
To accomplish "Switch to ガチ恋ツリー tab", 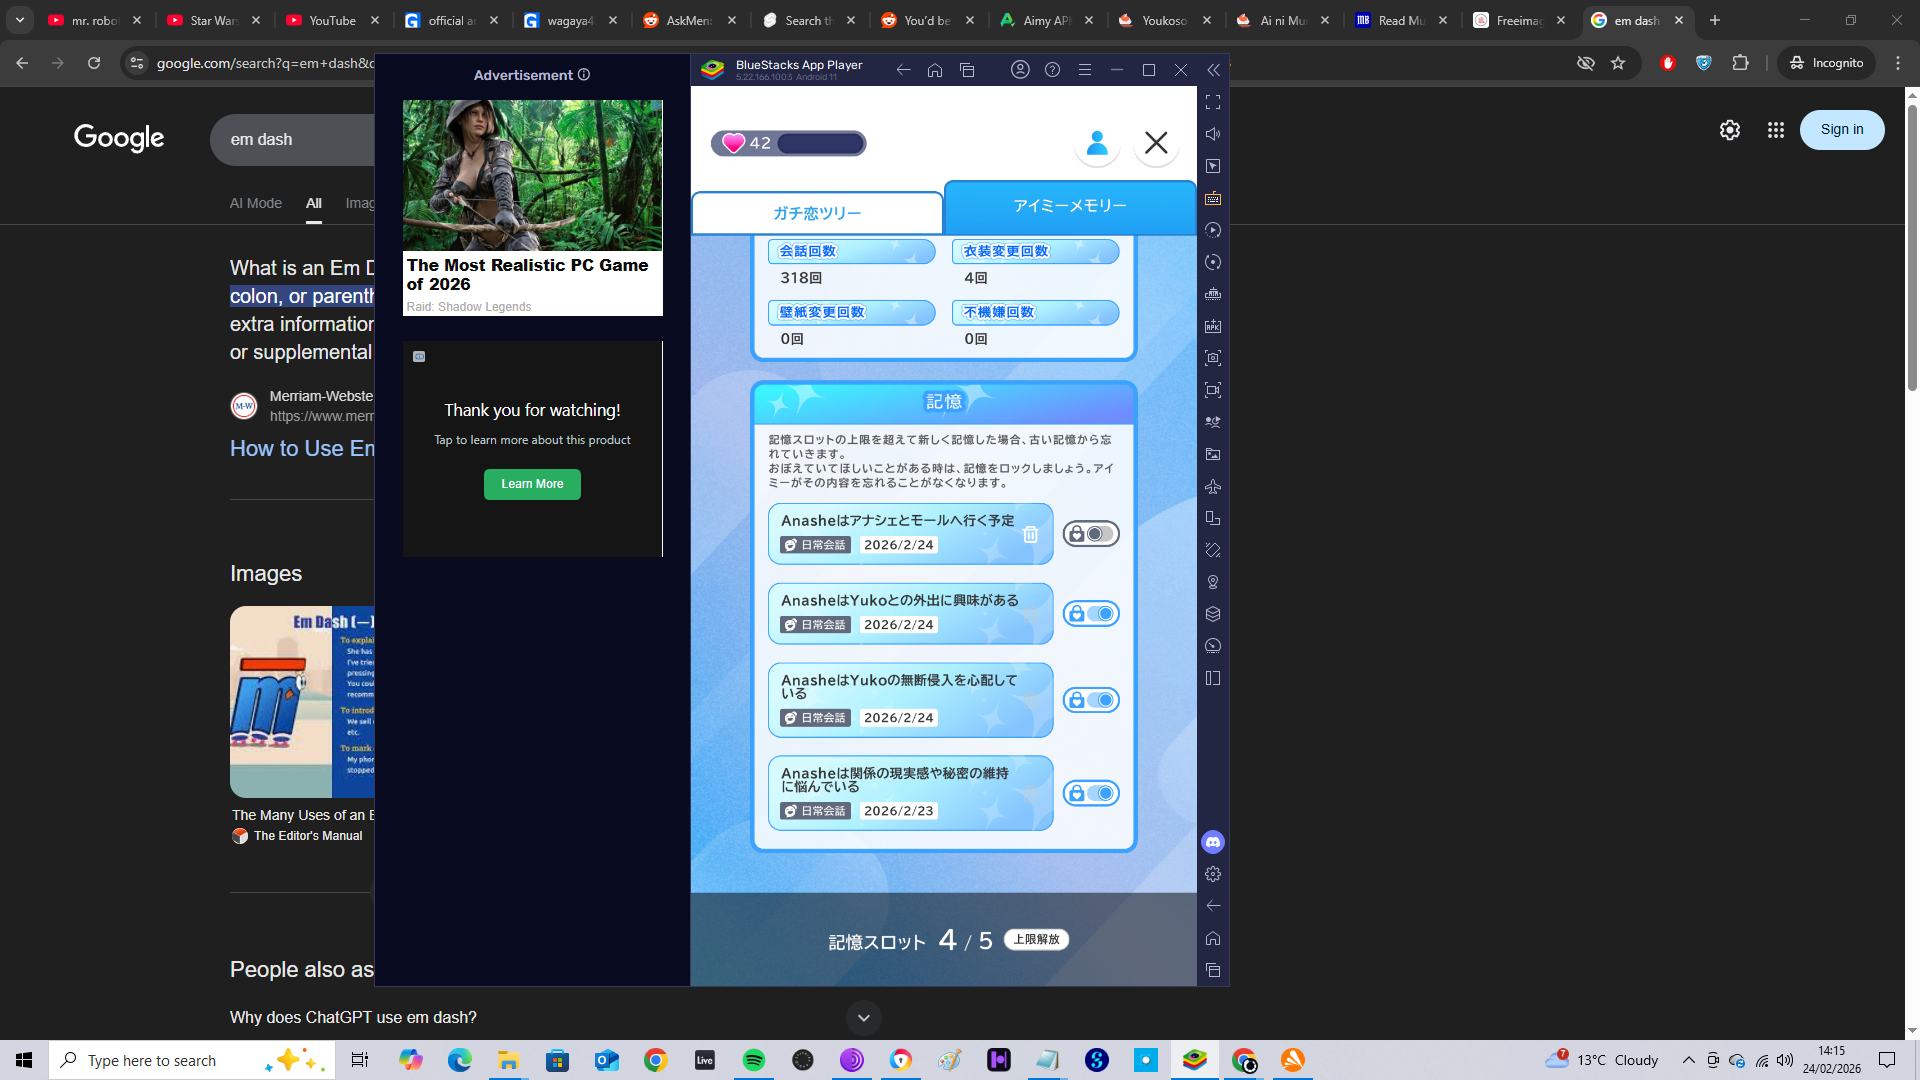I will (x=817, y=213).
